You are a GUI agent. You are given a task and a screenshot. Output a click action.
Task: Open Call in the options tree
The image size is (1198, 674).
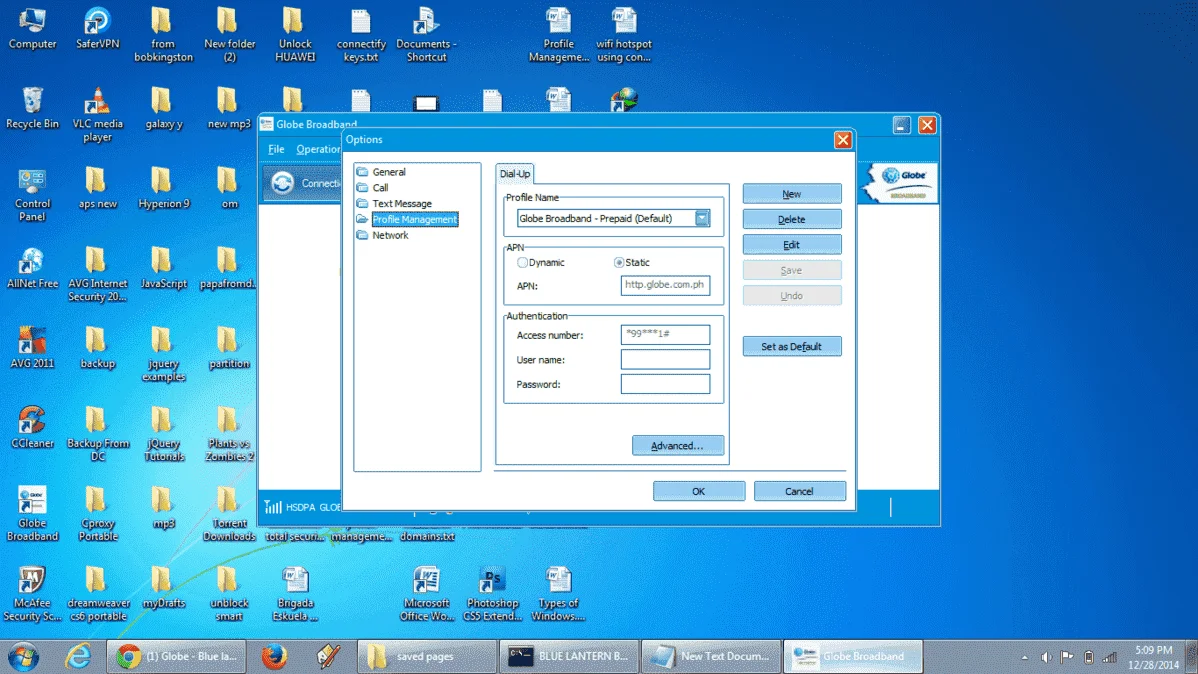coord(380,188)
